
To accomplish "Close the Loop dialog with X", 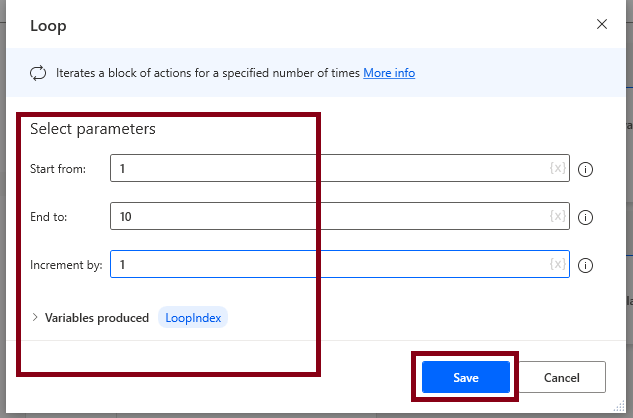I will 601,23.
